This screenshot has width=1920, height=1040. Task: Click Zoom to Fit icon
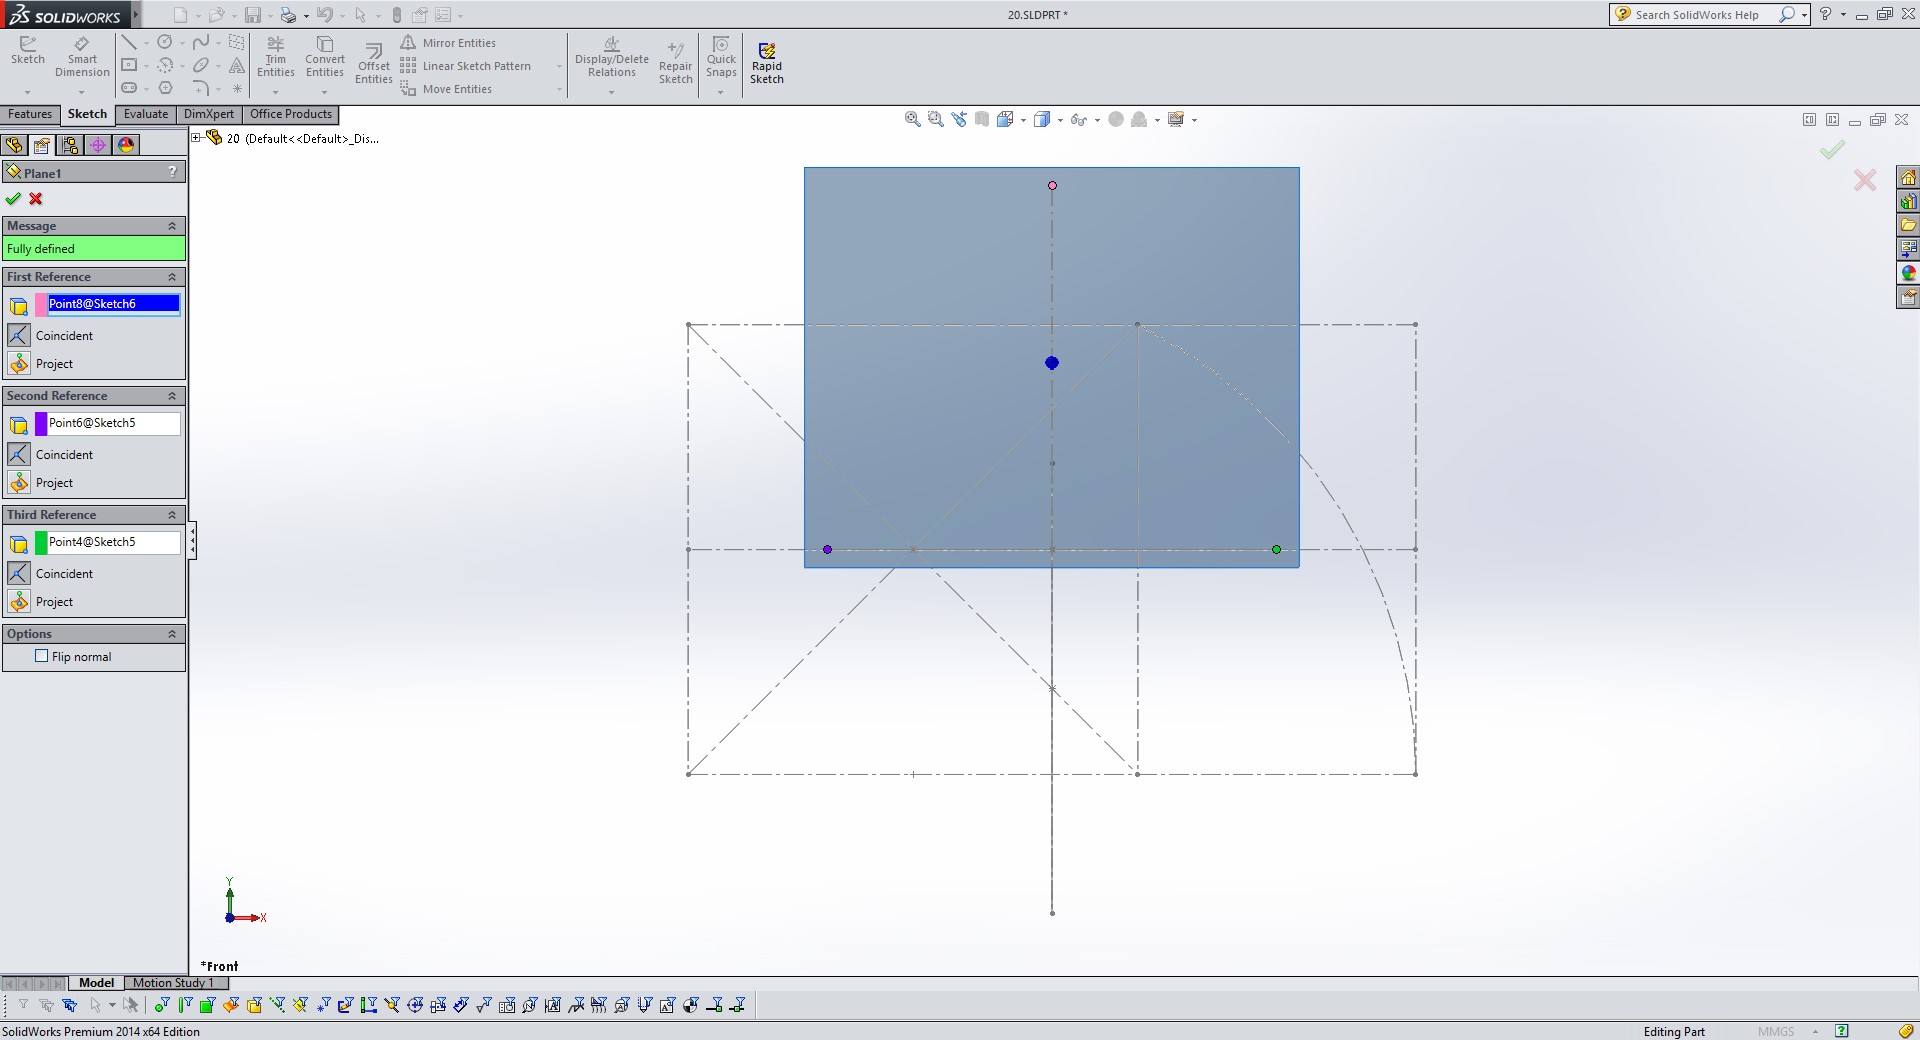[x=912, y=119]
